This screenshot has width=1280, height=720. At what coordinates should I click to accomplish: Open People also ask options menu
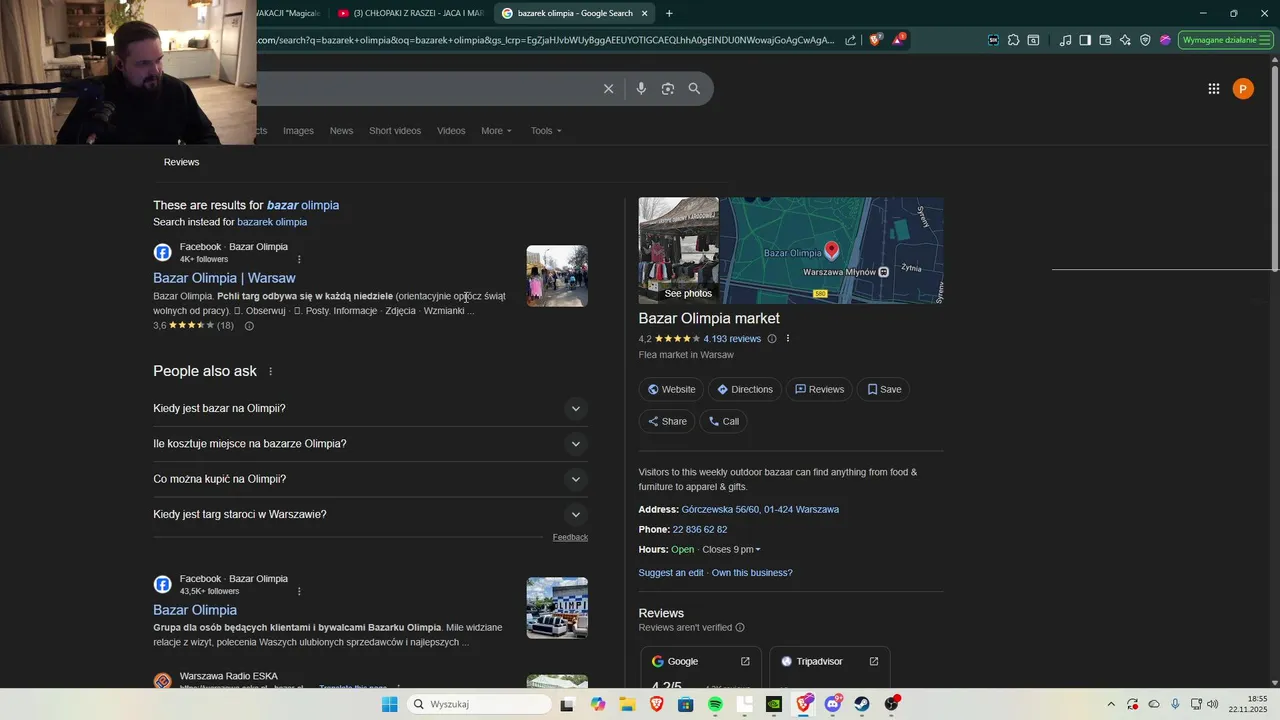tap(270, 372)
